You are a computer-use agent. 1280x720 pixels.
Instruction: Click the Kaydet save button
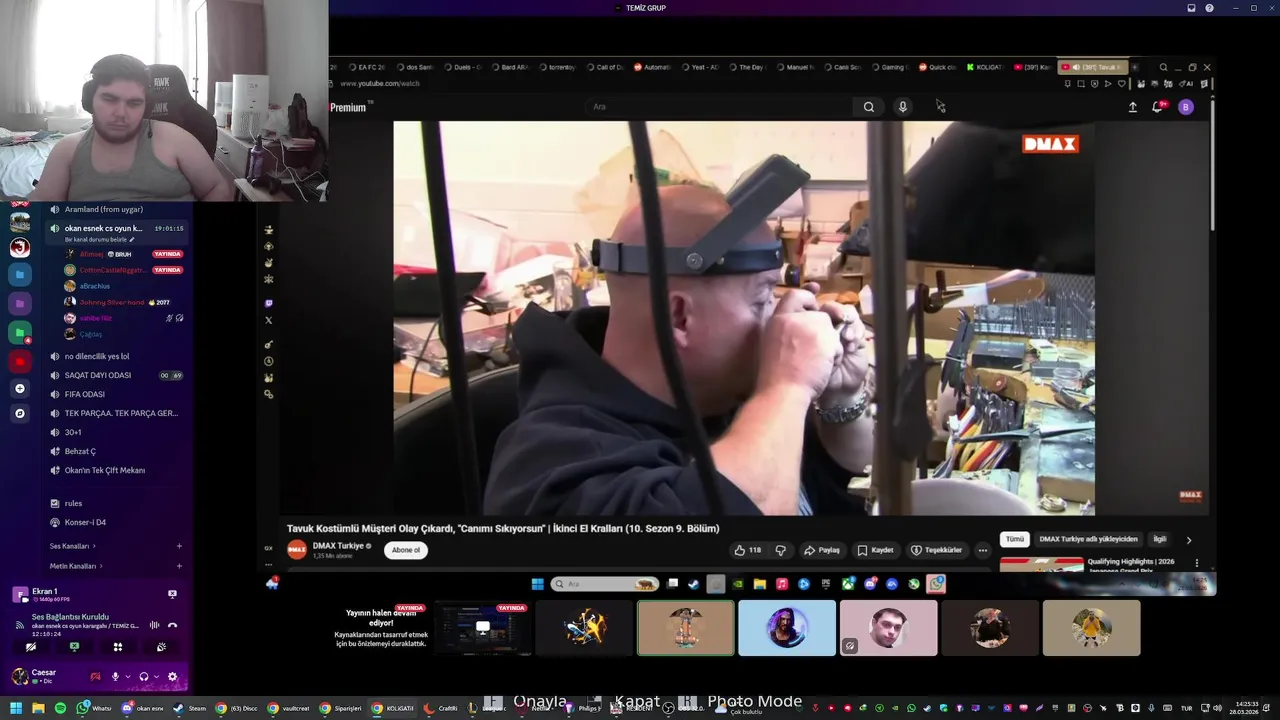coord(875,550)
